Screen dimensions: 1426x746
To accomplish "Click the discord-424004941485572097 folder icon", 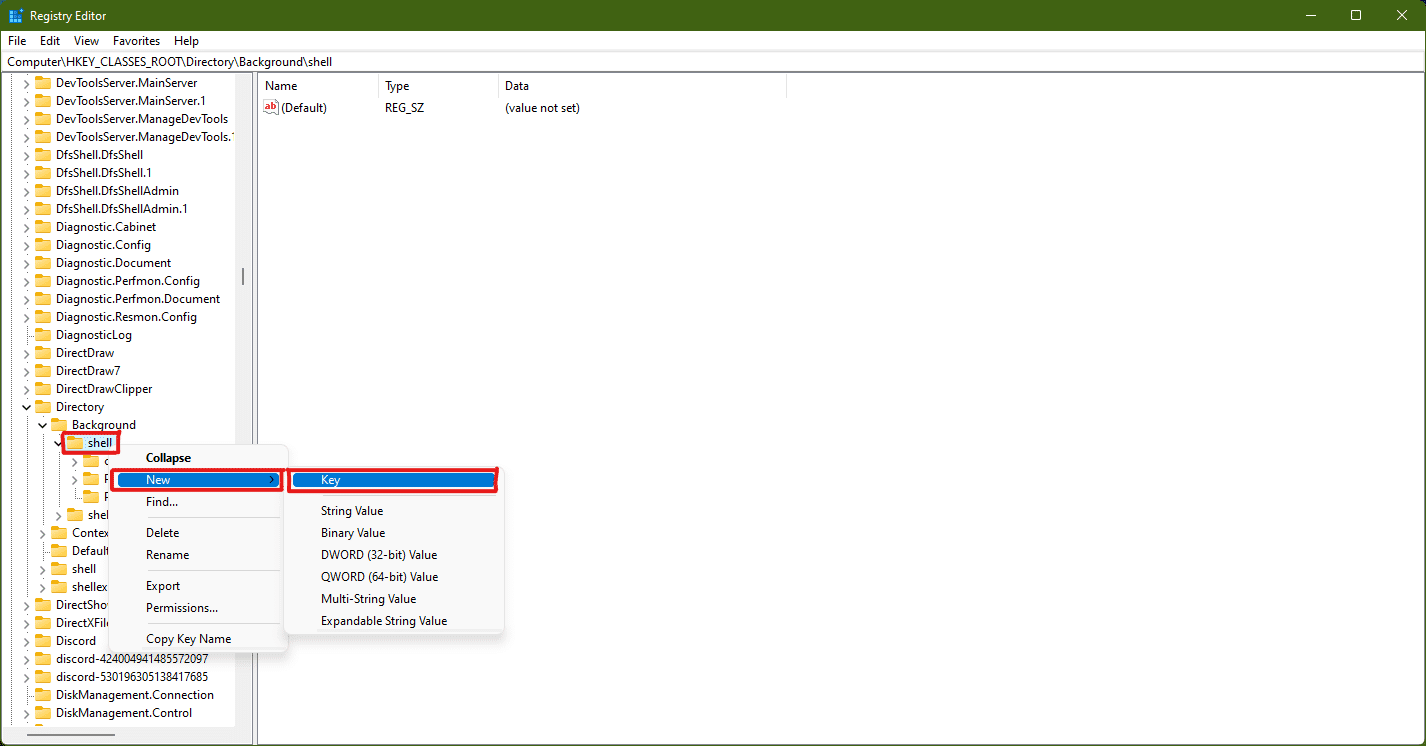I will point(44,658).
